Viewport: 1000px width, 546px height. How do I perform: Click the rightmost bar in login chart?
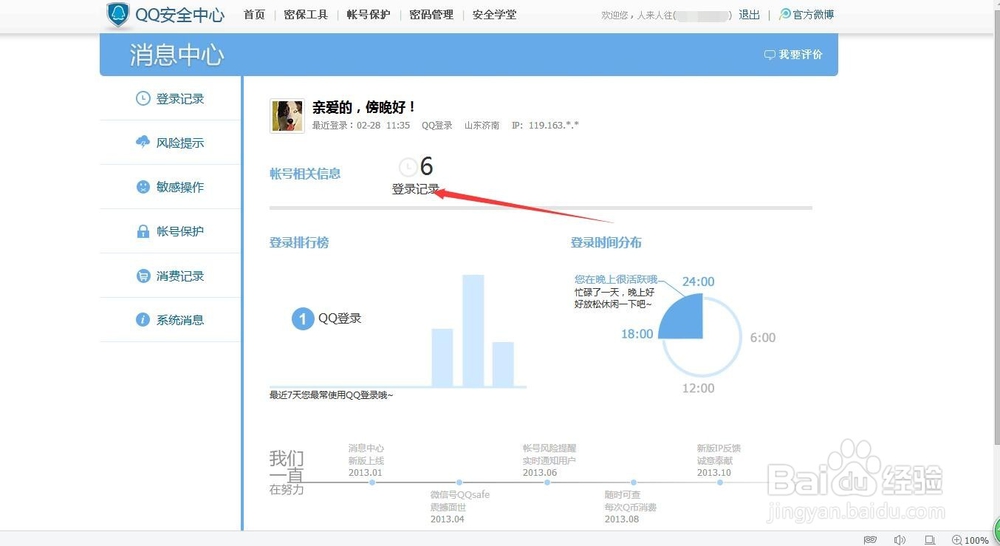pos(503,364)
